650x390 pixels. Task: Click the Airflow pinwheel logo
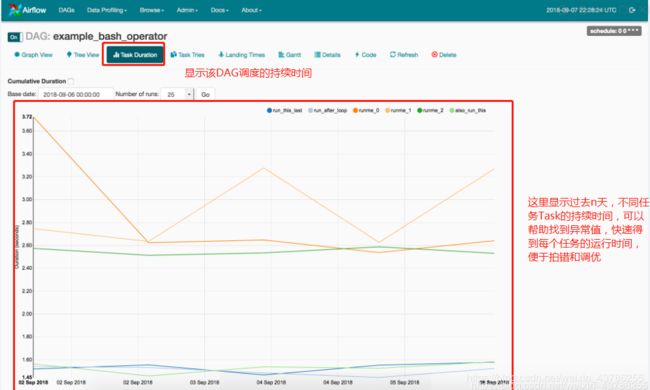tap(15, 10)
